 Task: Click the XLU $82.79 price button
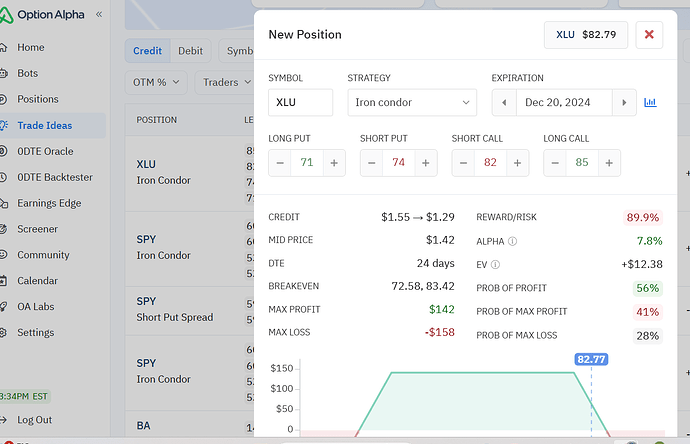586,35
